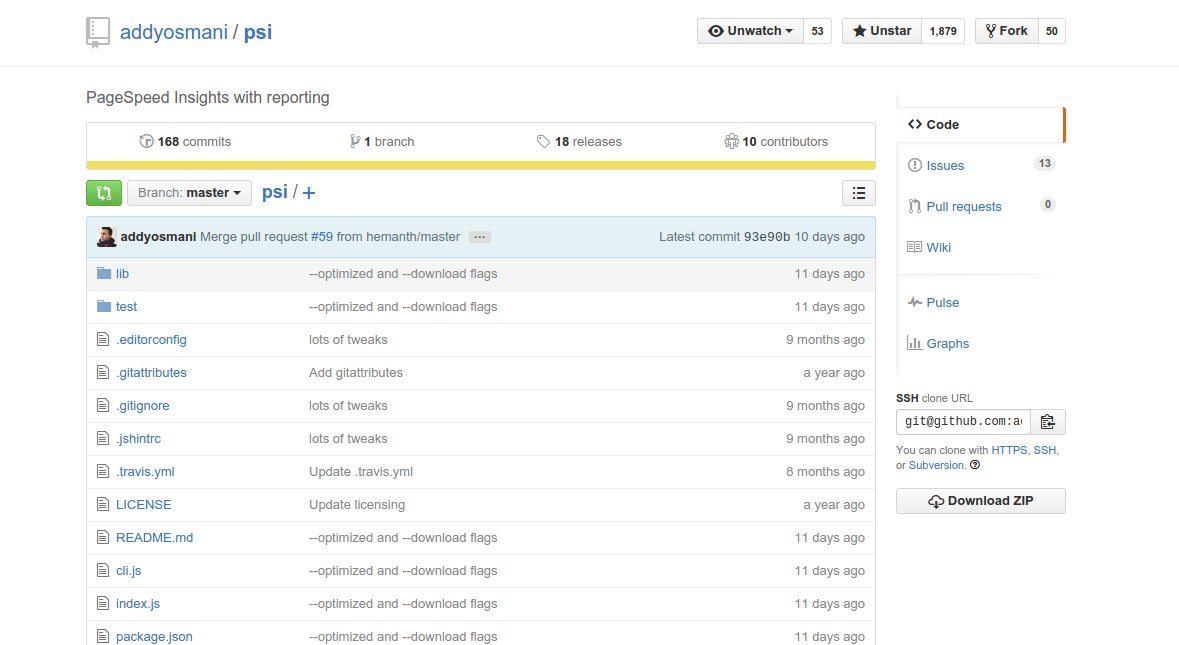Click the Graphs sidebar icon
The image size is (1179, 645).
(x=915, y=344)
